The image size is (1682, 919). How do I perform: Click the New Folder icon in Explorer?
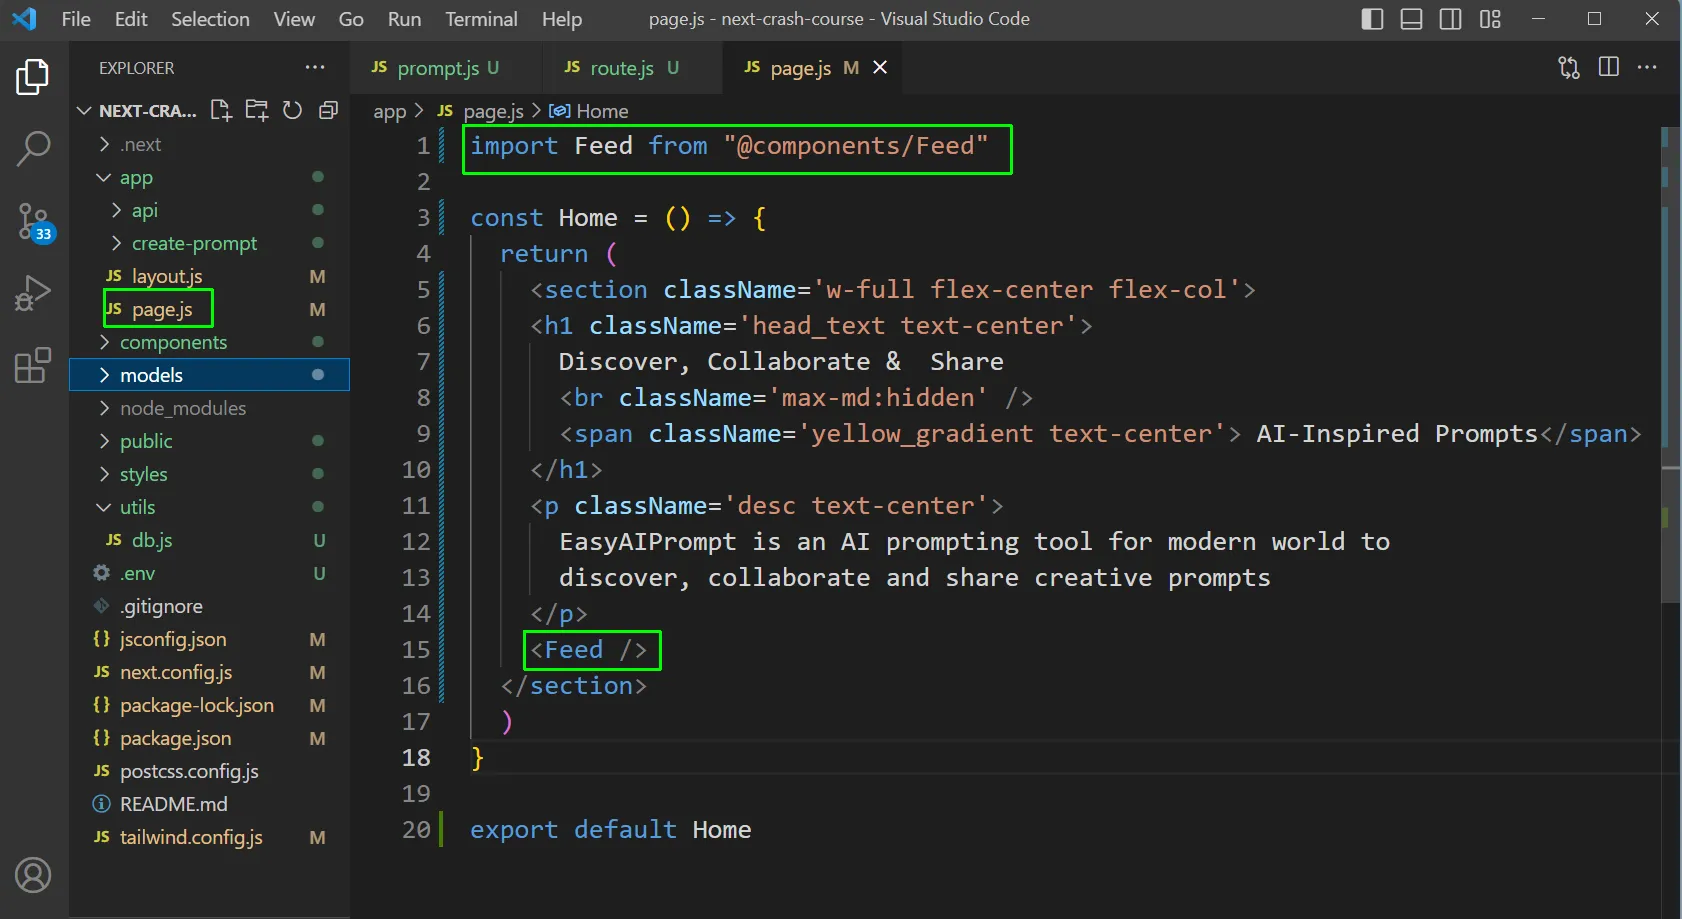(x=257, y=110)
